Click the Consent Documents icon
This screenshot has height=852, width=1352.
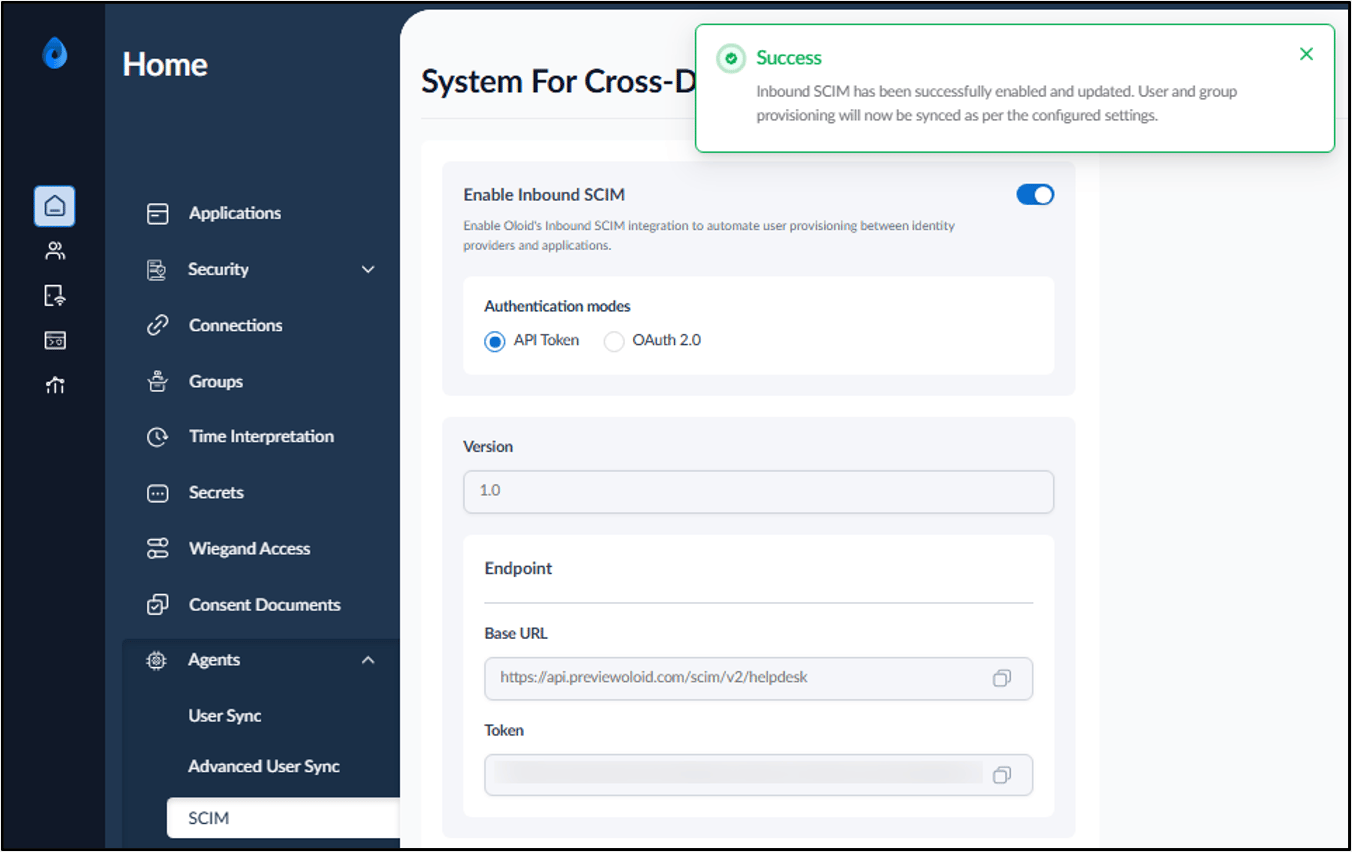coord(158,604)
